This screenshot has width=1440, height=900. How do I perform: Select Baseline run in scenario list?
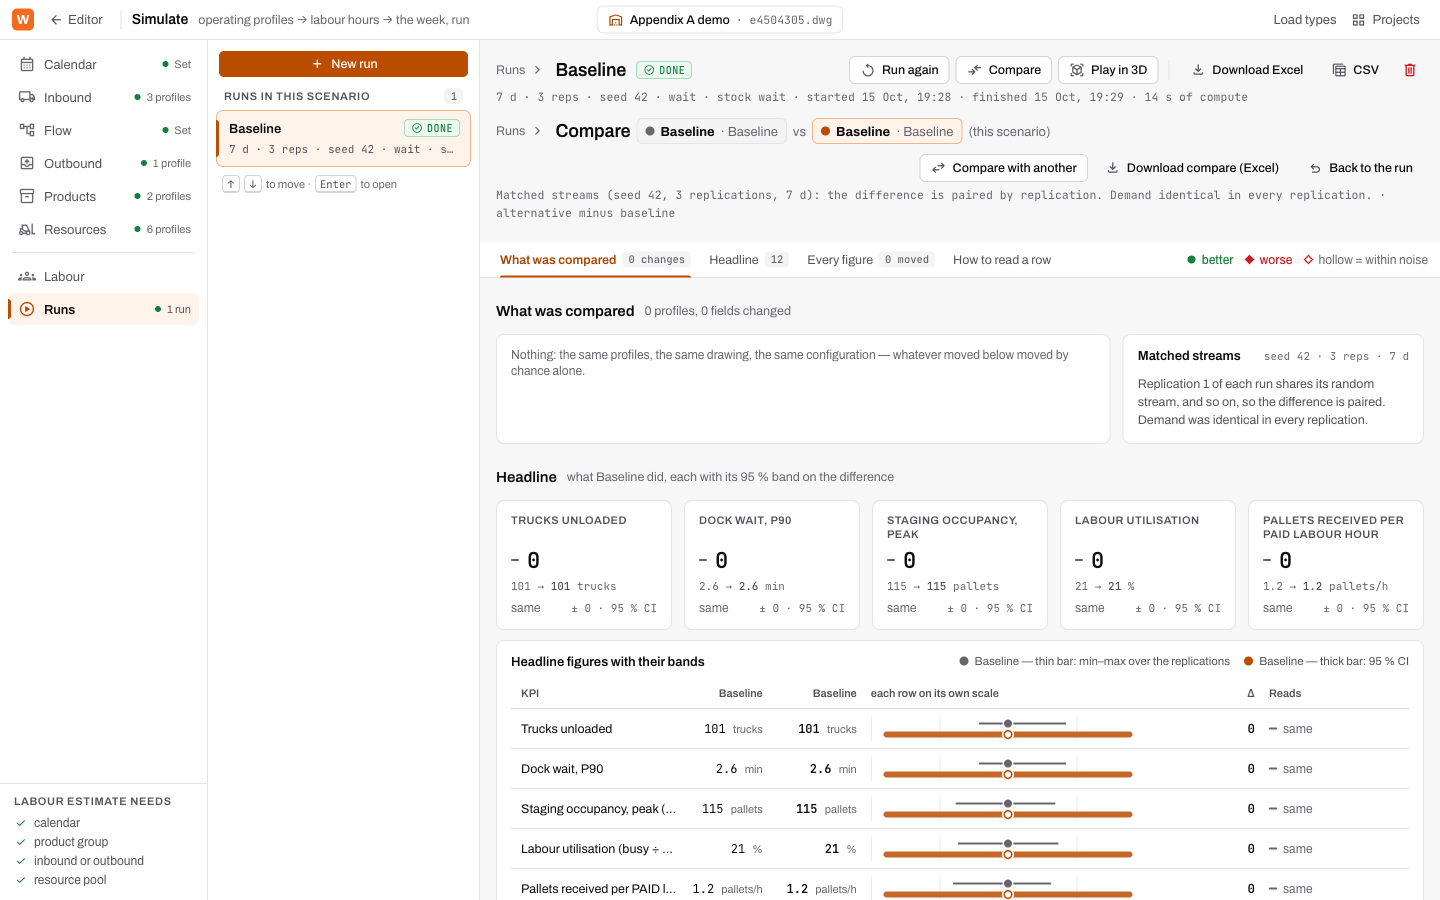pos(343,138)
